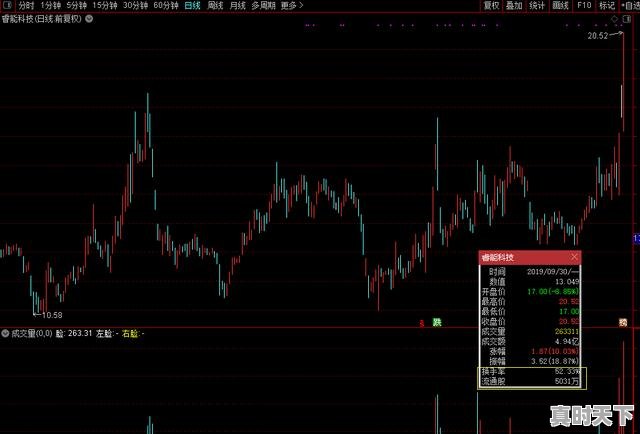Open F10 company information
The image size is (640, 434).
point(584,6)
